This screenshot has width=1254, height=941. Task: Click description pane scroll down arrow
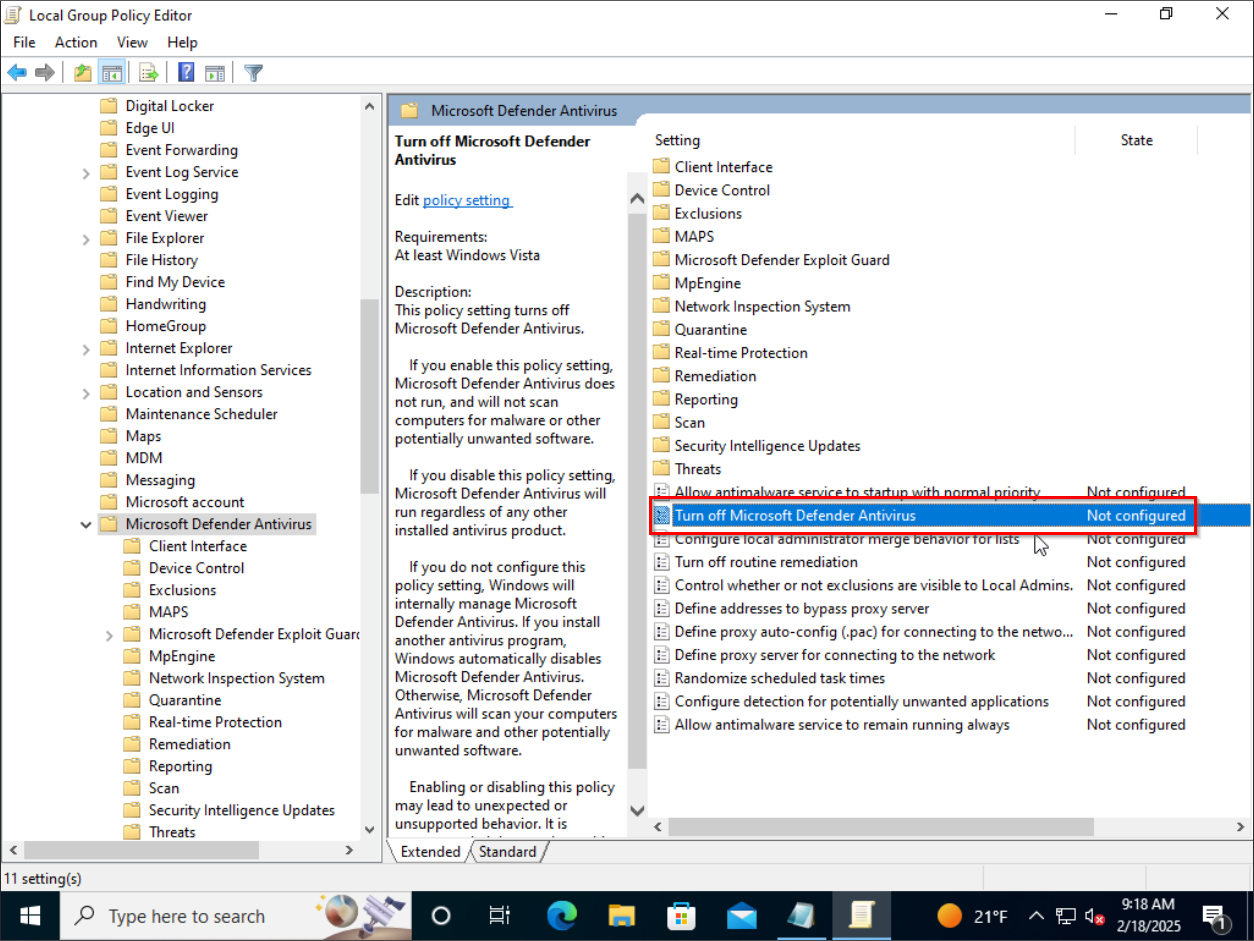click(x=637, y=809)
